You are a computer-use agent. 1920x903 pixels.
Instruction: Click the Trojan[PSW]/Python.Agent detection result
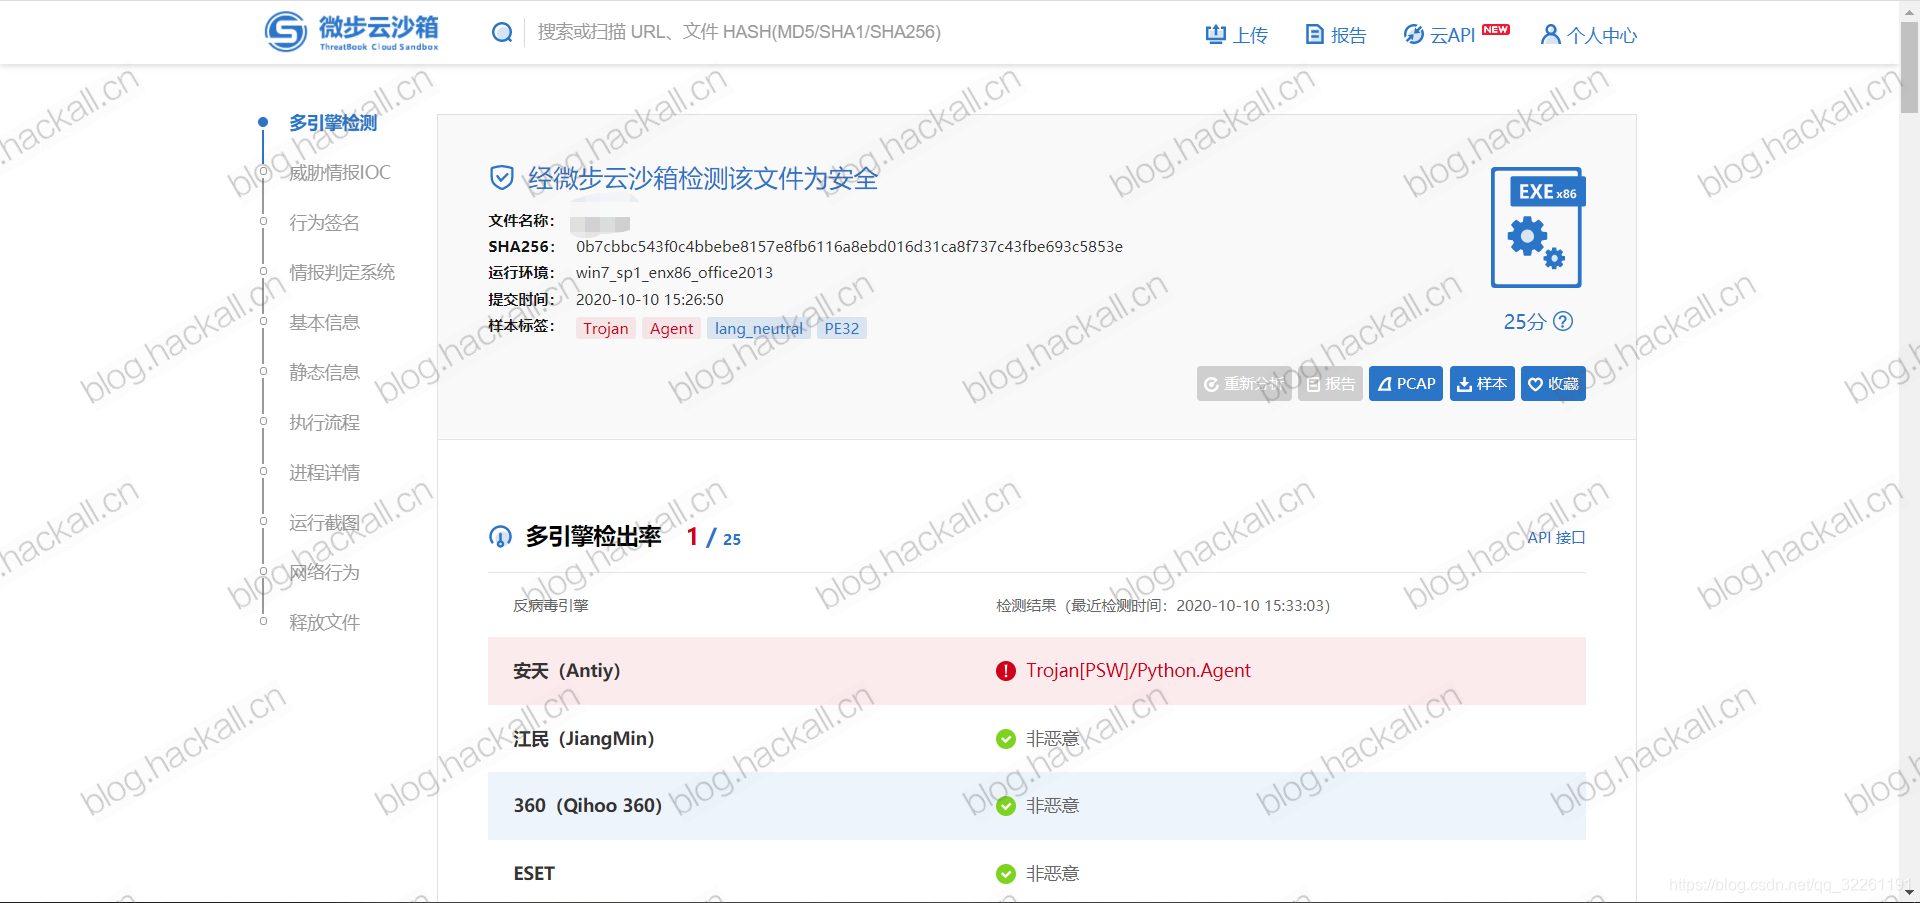point(1138,671)
